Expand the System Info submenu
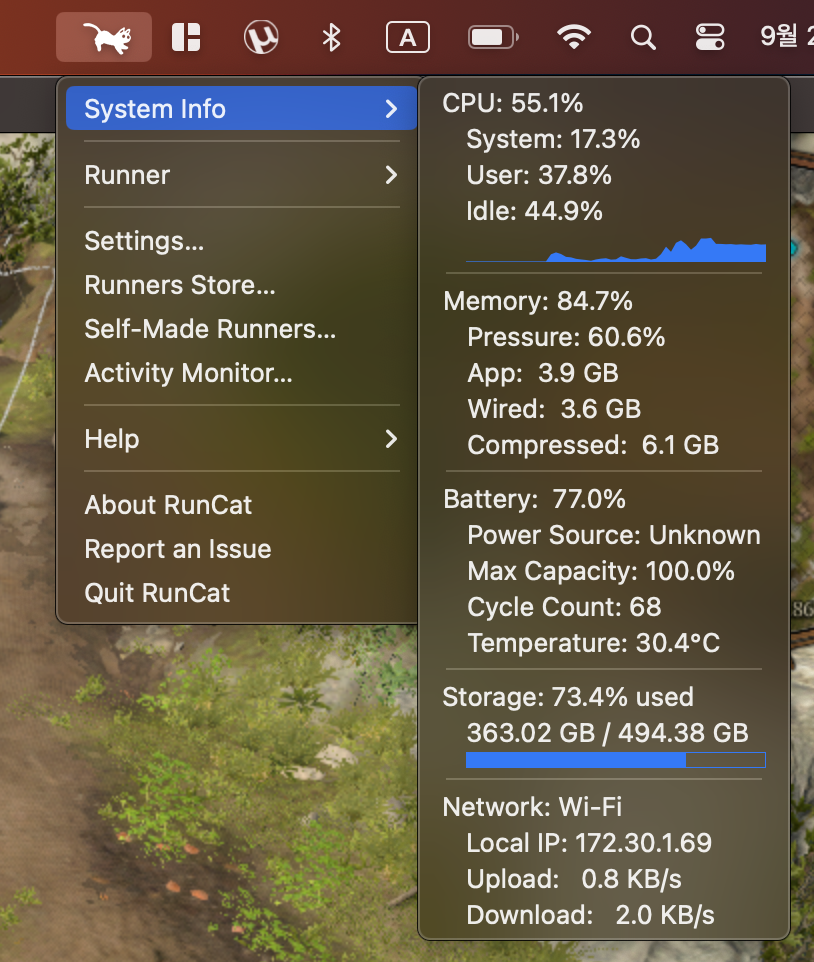Screen dimensions: 814x962 point(240,108)
